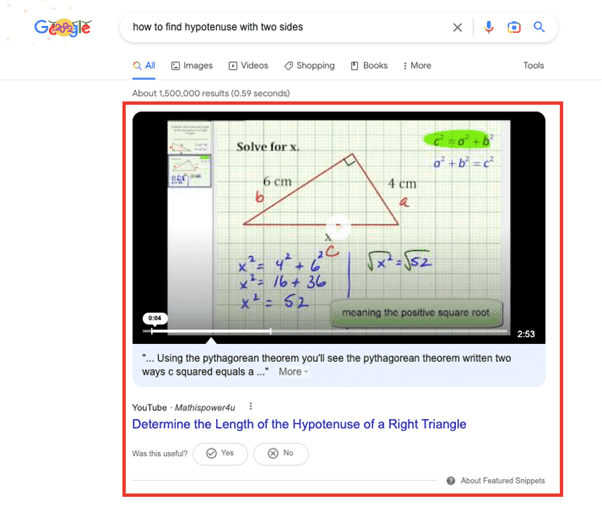Click the video progress bar
Image resolution: width=602 pixels, height=507 pixels.
tap(324, 331)
